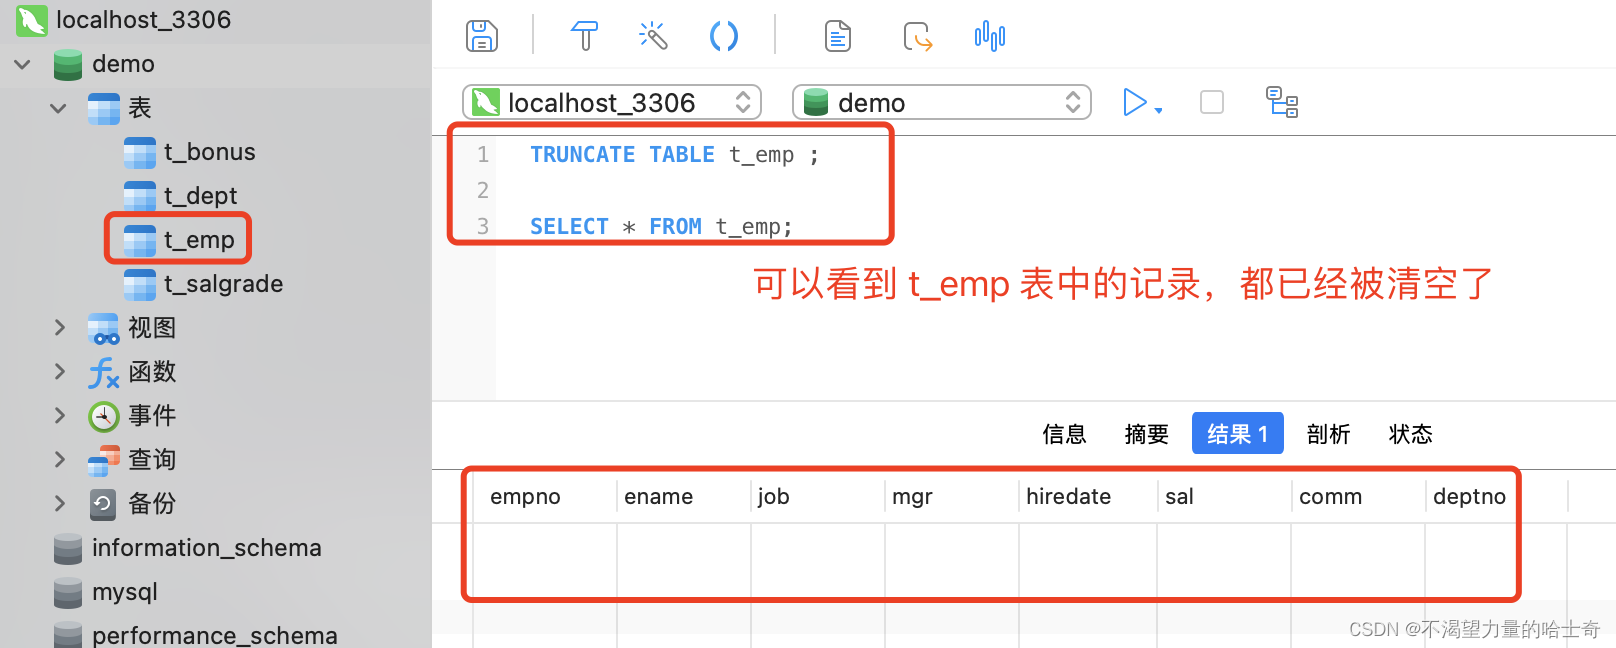
Task: Click the 表 tables folder icon
Action: click(x=104, y=108)
